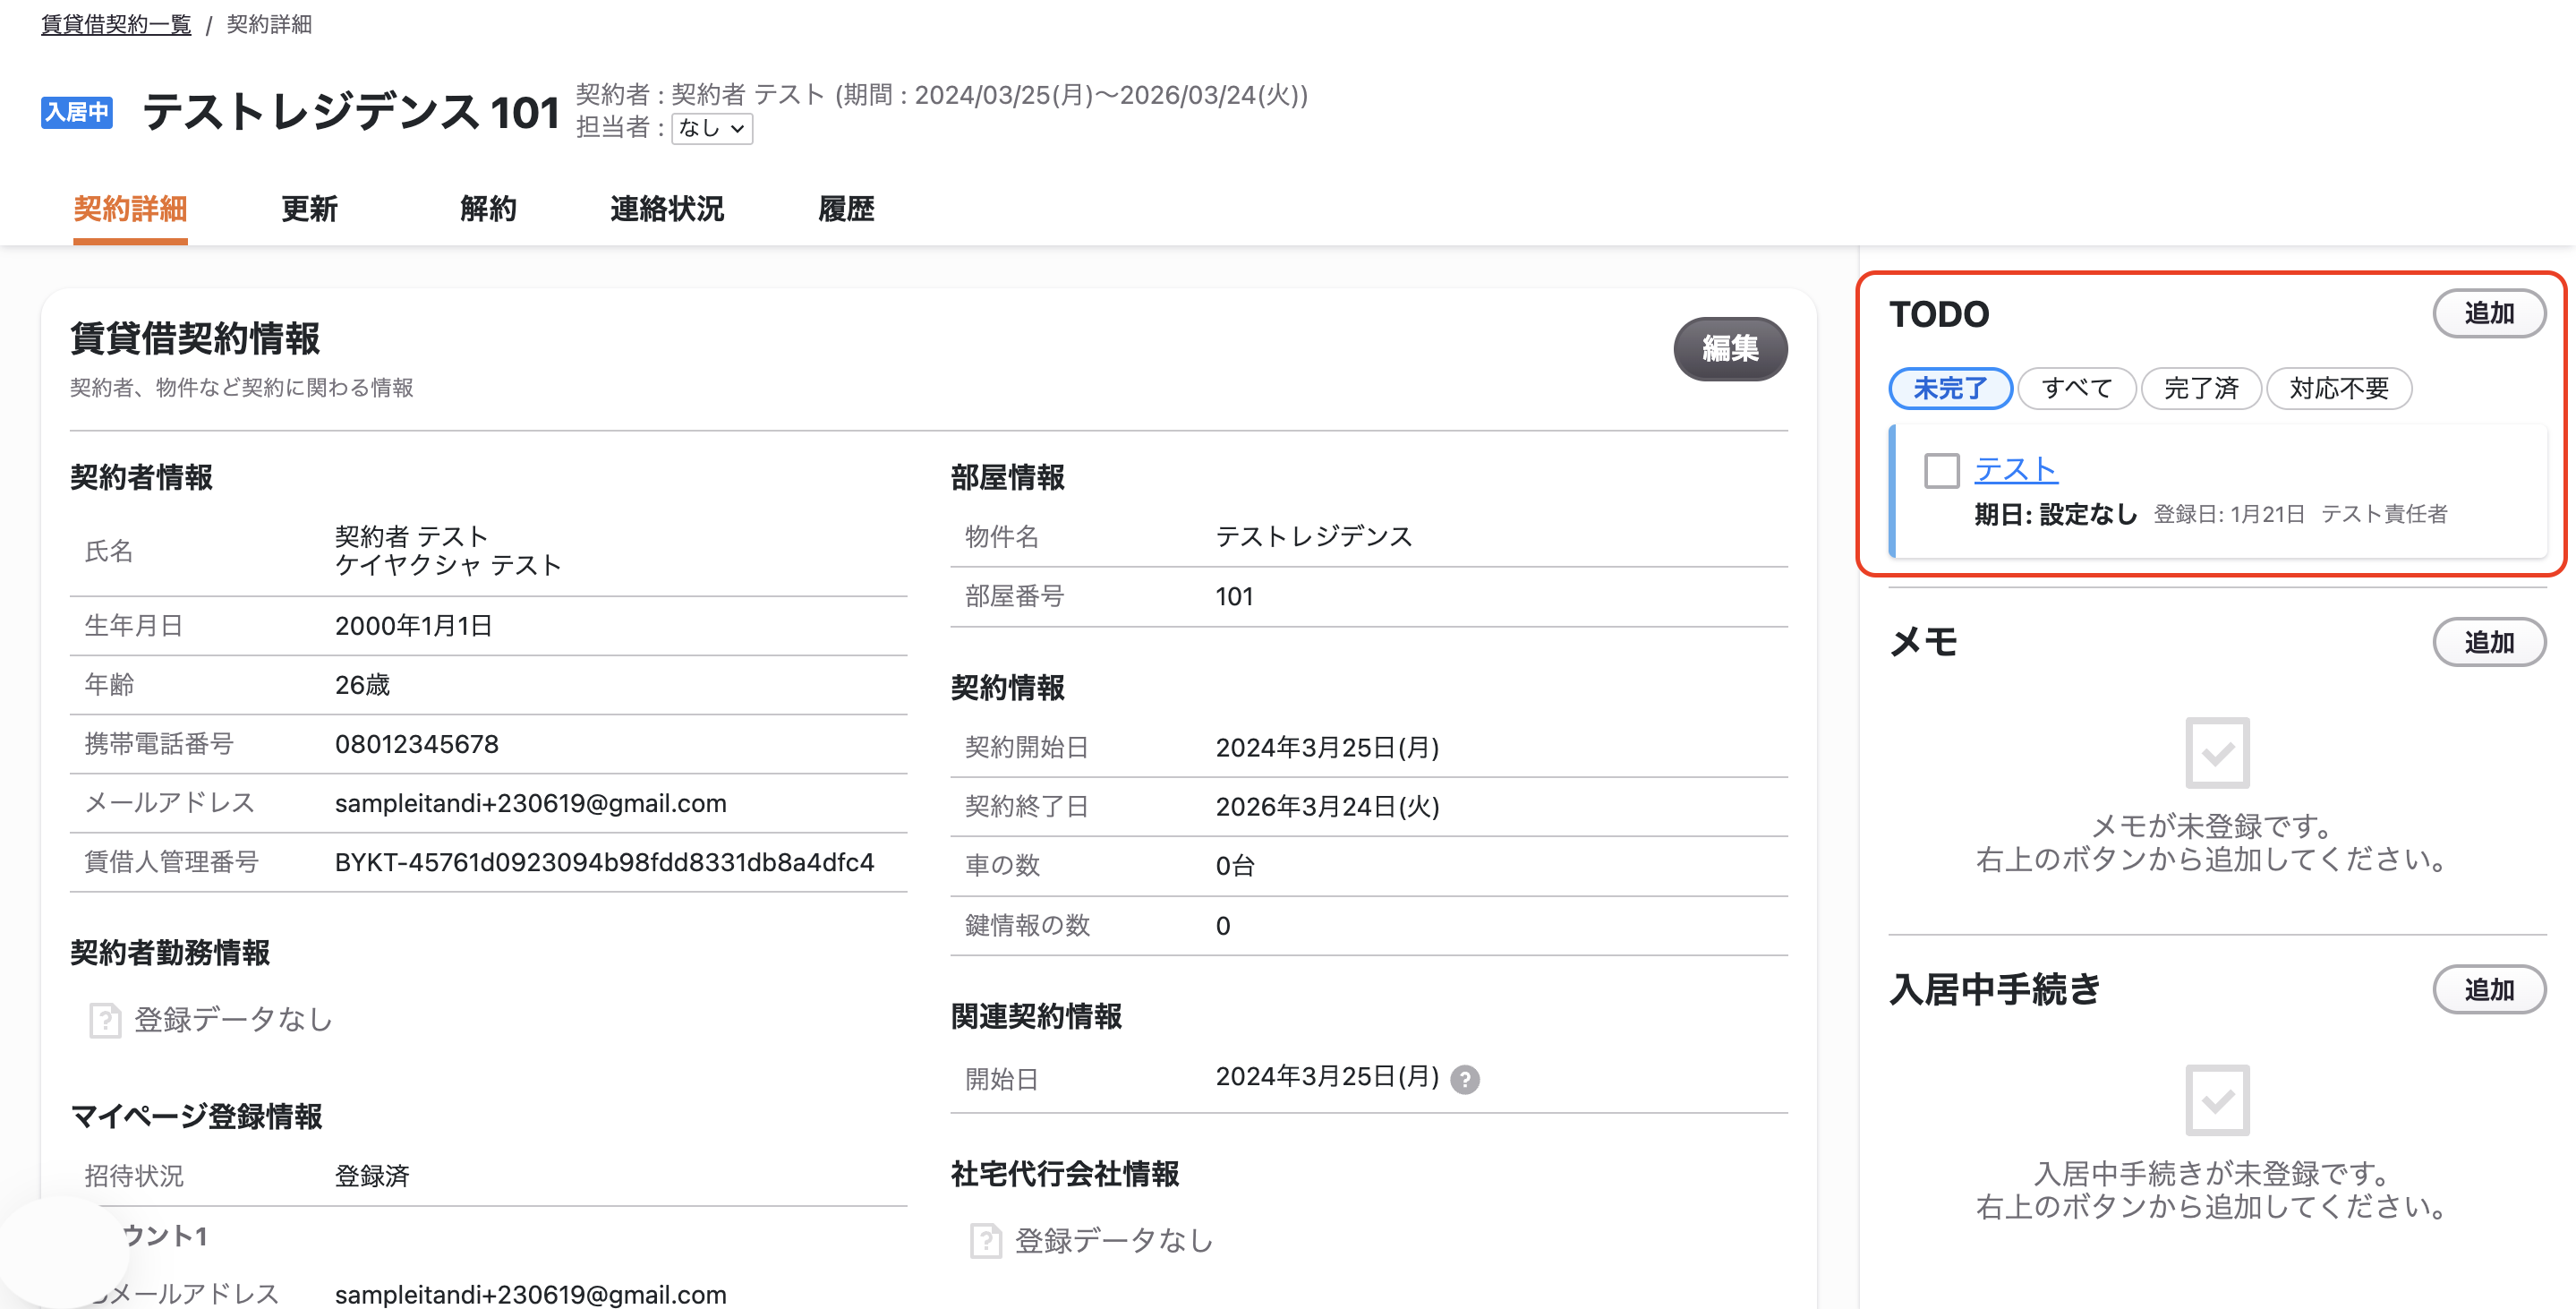Screen dimensions: 2576x1309
Task: Open the 履歴 tab
Action: point(846,209)
